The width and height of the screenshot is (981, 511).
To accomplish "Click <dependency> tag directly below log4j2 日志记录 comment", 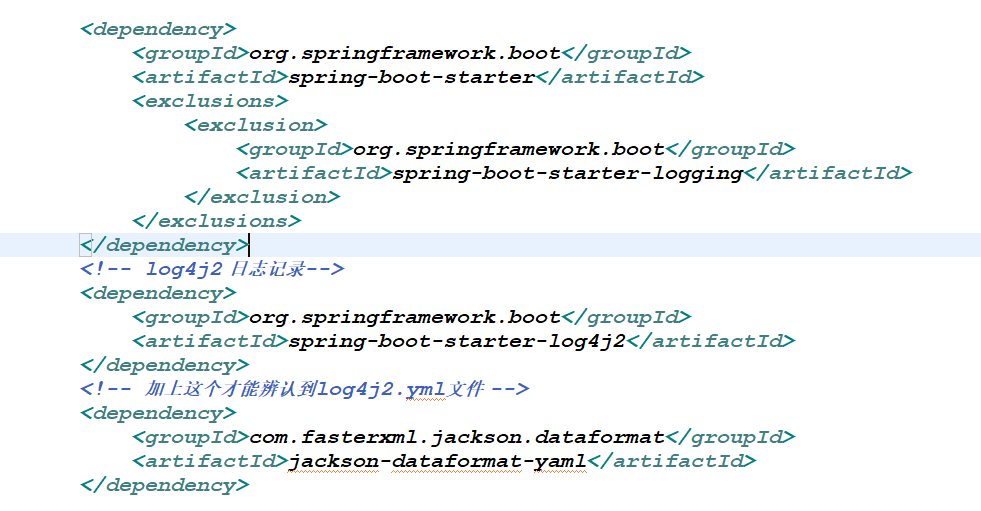I will tap(158, 293).
